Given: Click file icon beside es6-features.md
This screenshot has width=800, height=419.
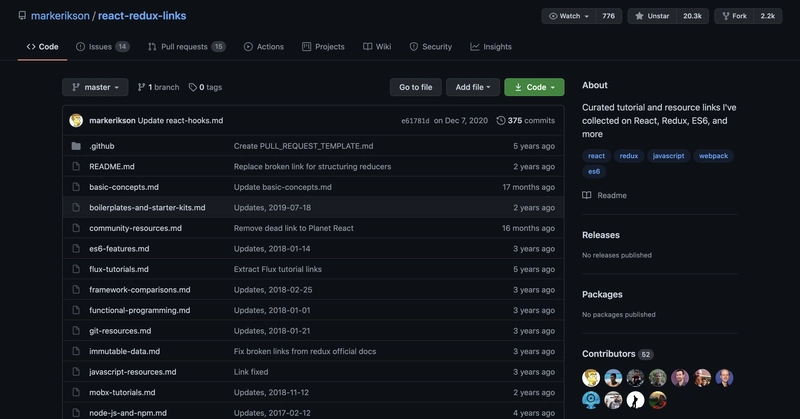Looking at the screenshot, I should [76, 249].
